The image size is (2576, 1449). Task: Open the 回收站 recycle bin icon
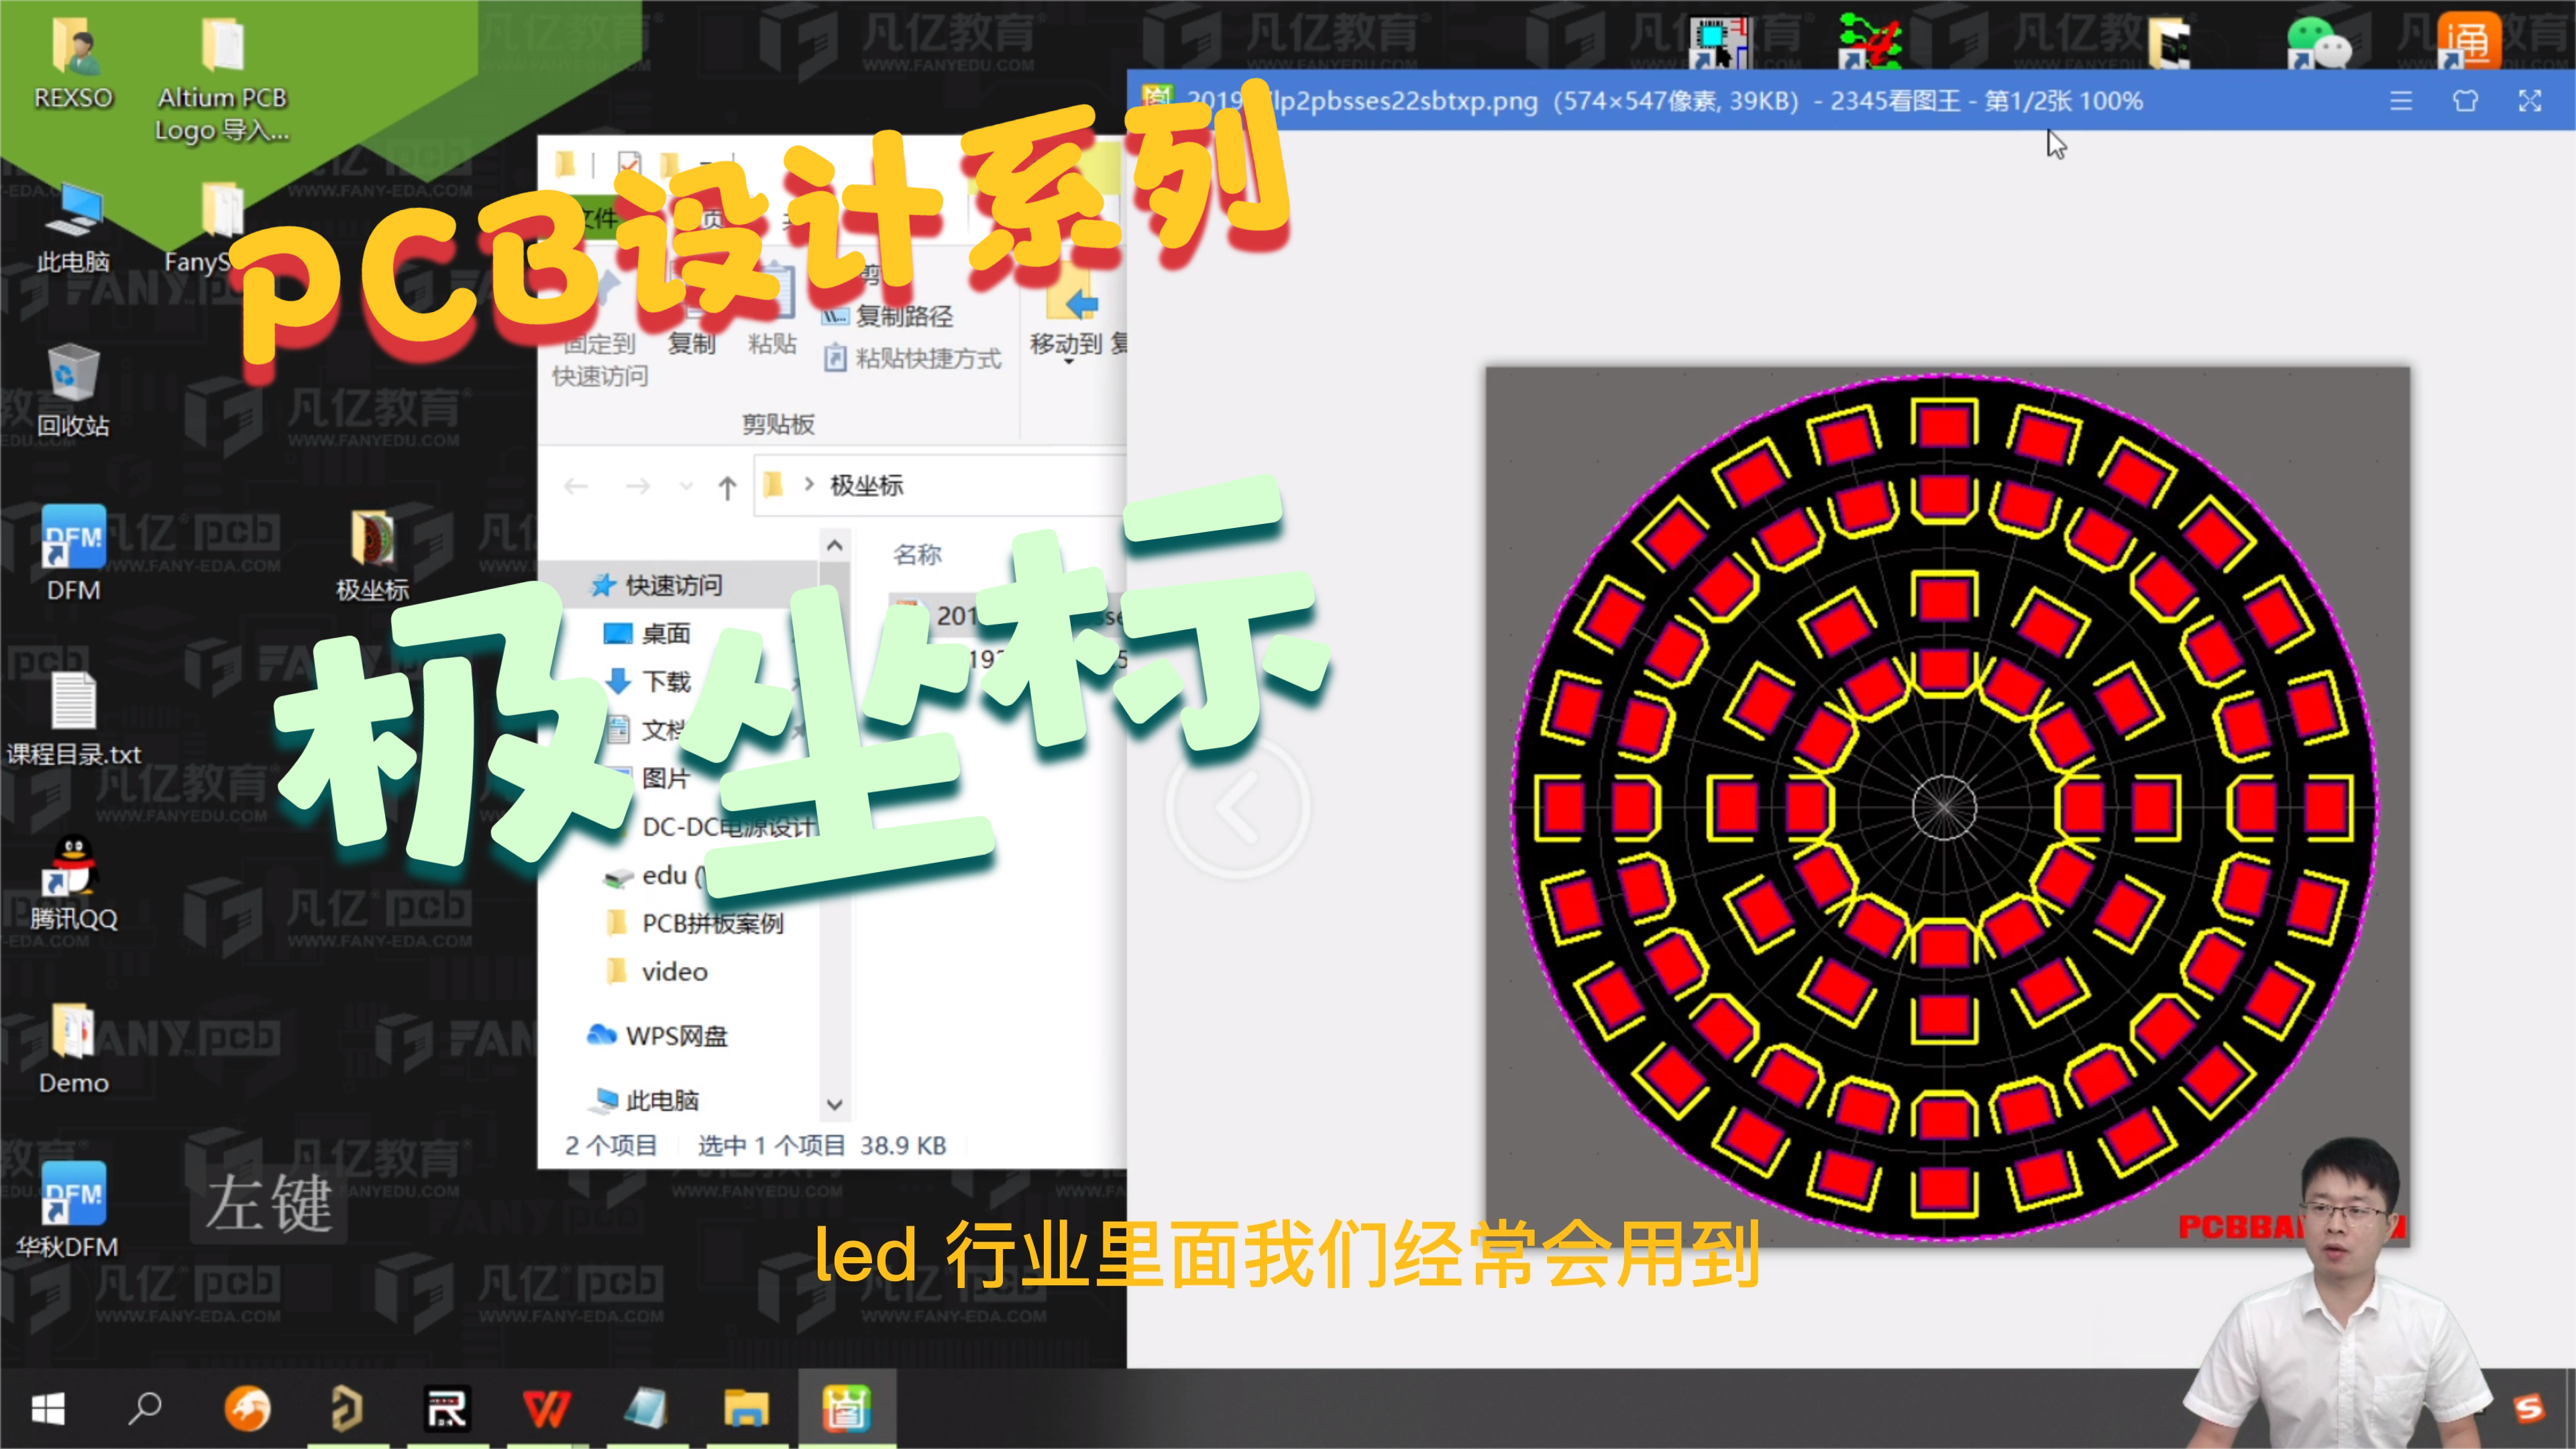click(73, 391)
